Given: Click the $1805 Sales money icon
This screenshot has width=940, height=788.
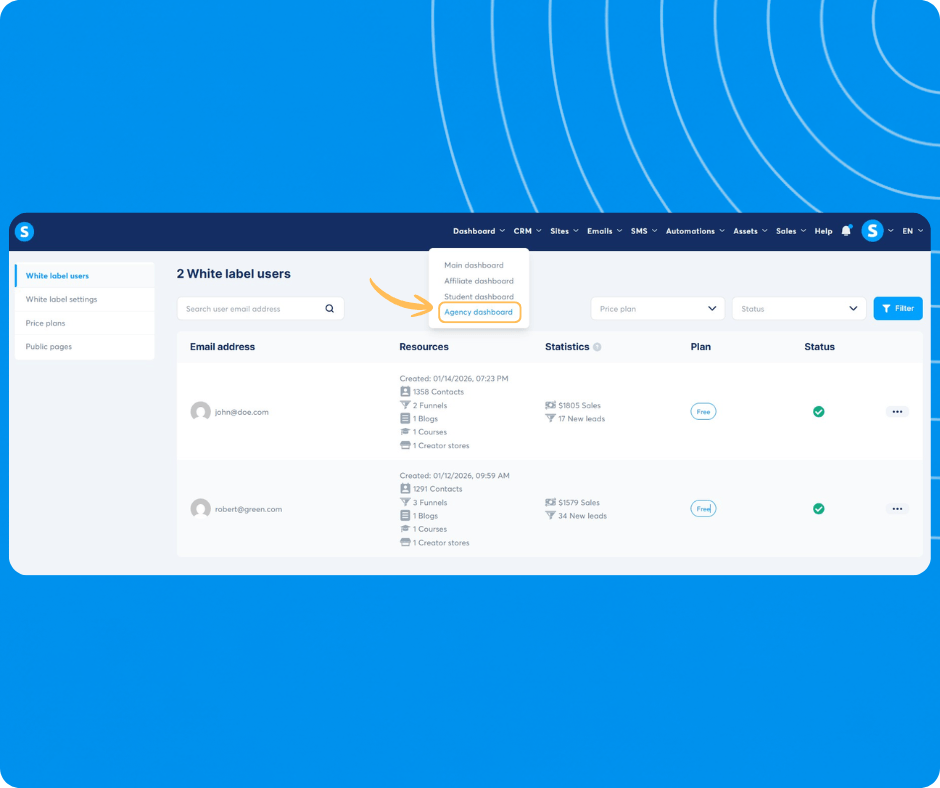Looking at the screenshot, I should [550, 405].
